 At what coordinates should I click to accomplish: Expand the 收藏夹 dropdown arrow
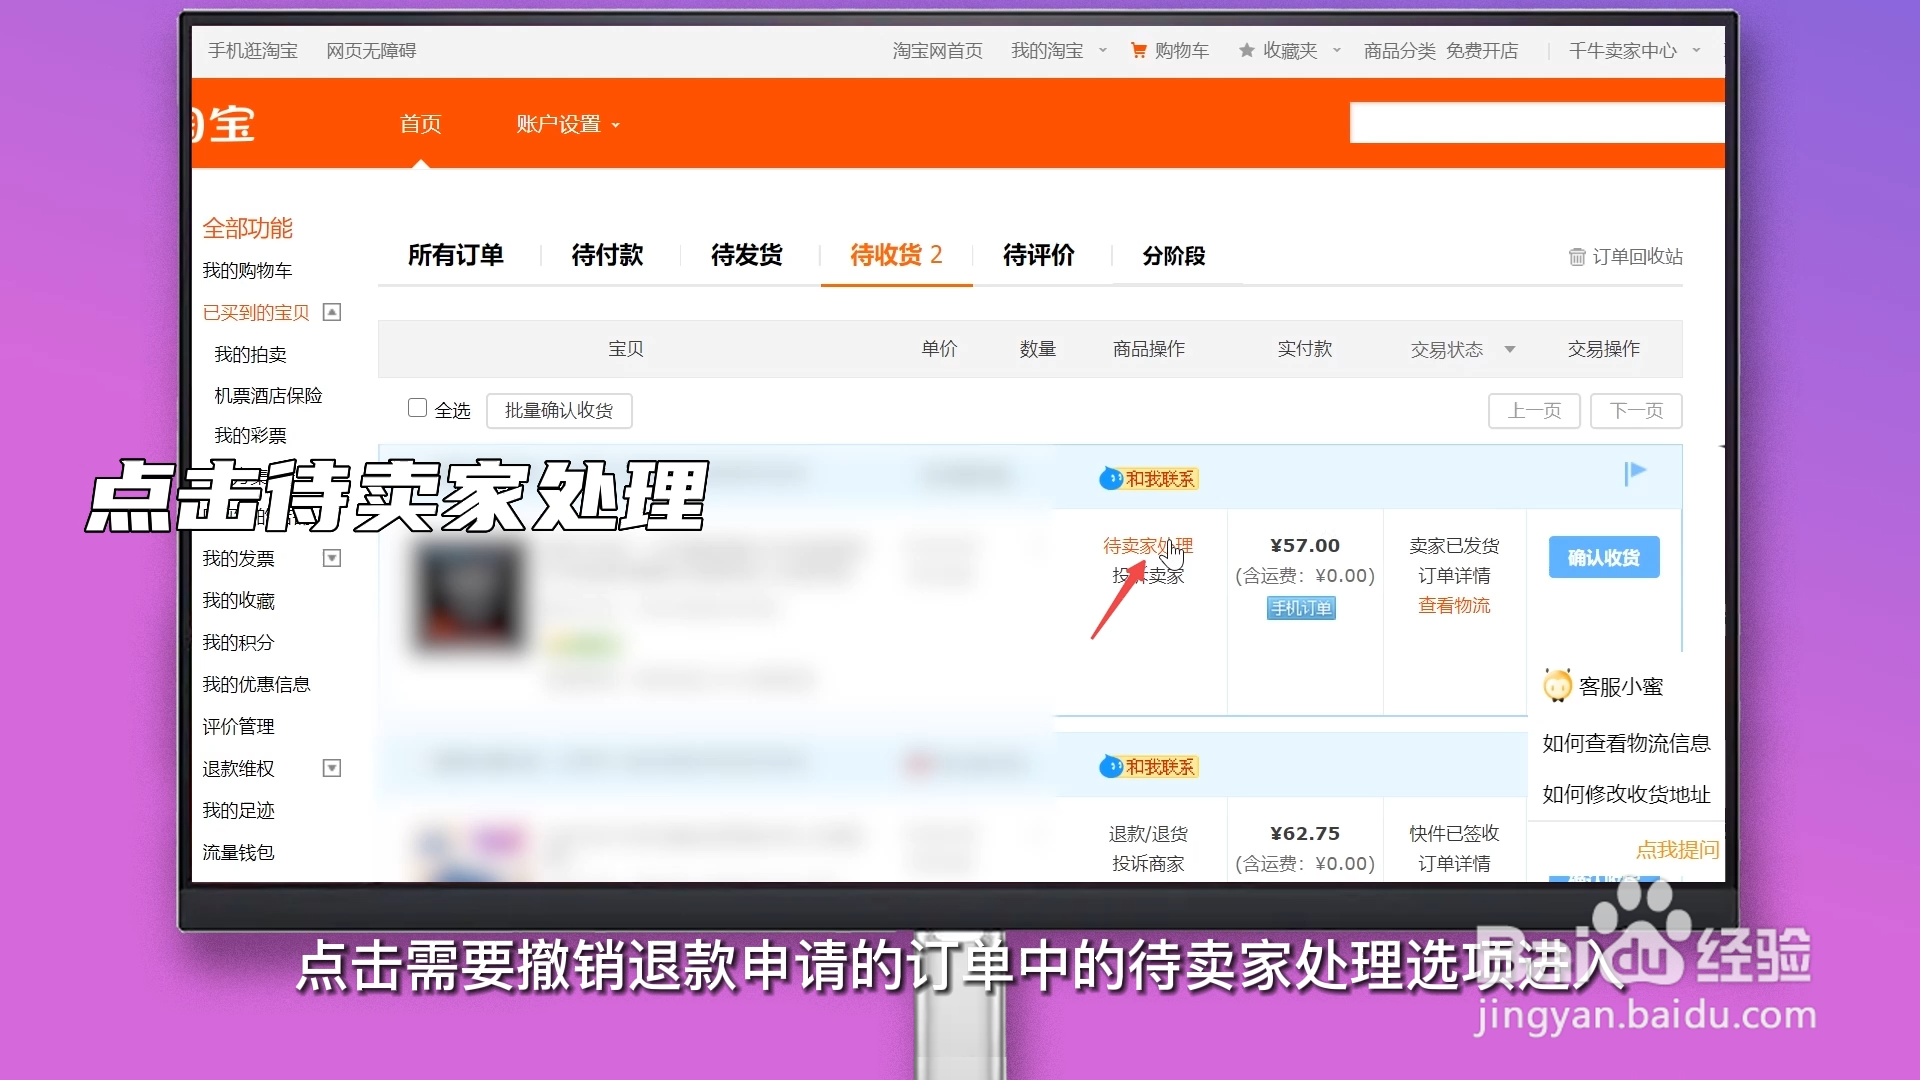click(1337, 50)
